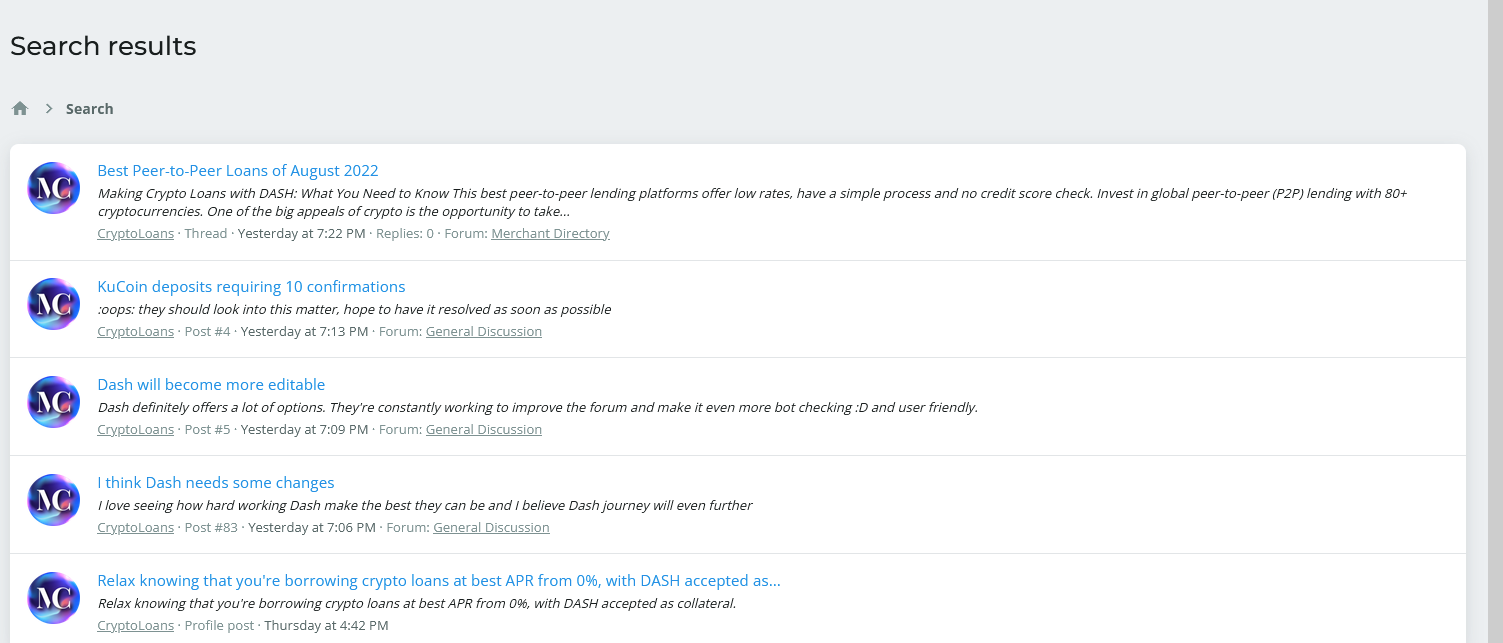Image resolution: width=1503 pixels, height=643 pixels.
Task: Open KuCoin deposits requiring 10 confirmations
Action: click(251, 287)
